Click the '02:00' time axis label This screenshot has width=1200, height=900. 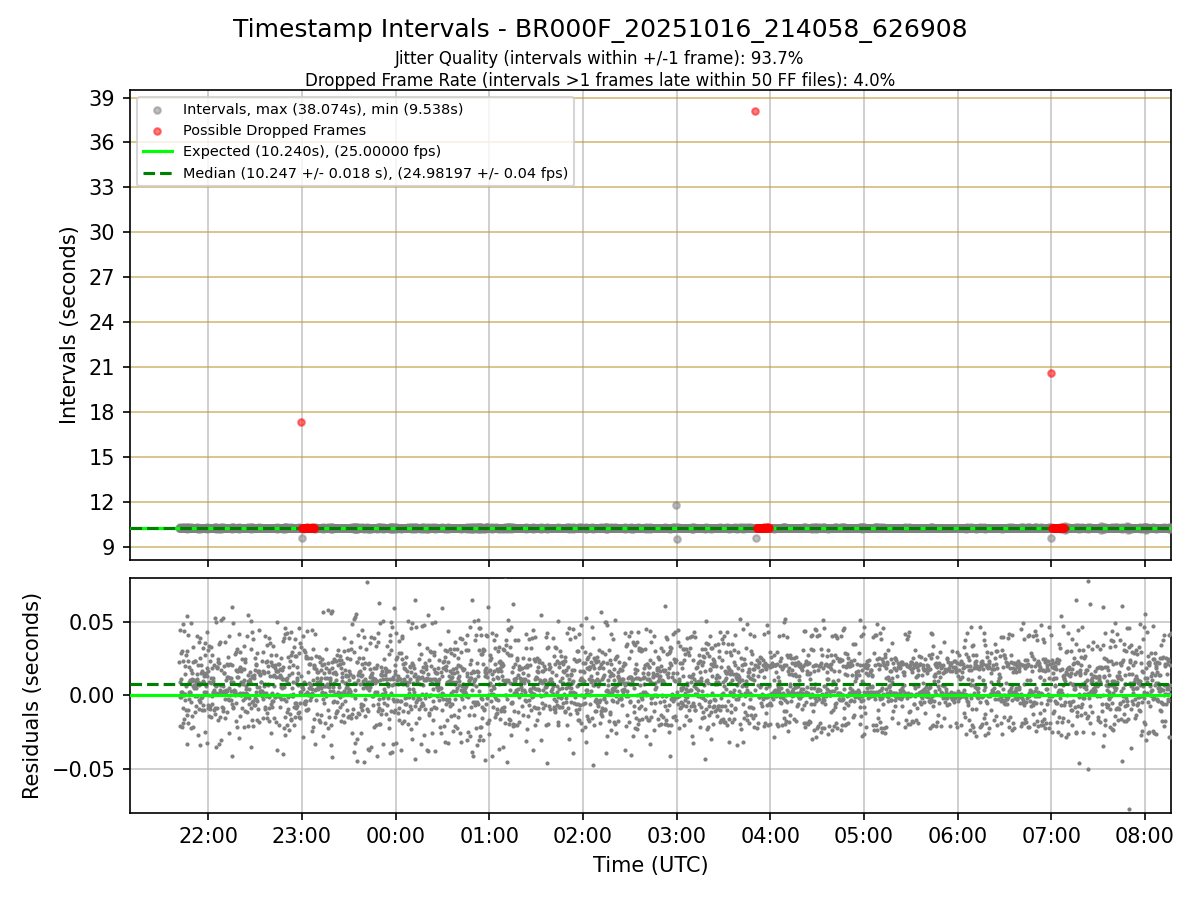click(583, 835)
